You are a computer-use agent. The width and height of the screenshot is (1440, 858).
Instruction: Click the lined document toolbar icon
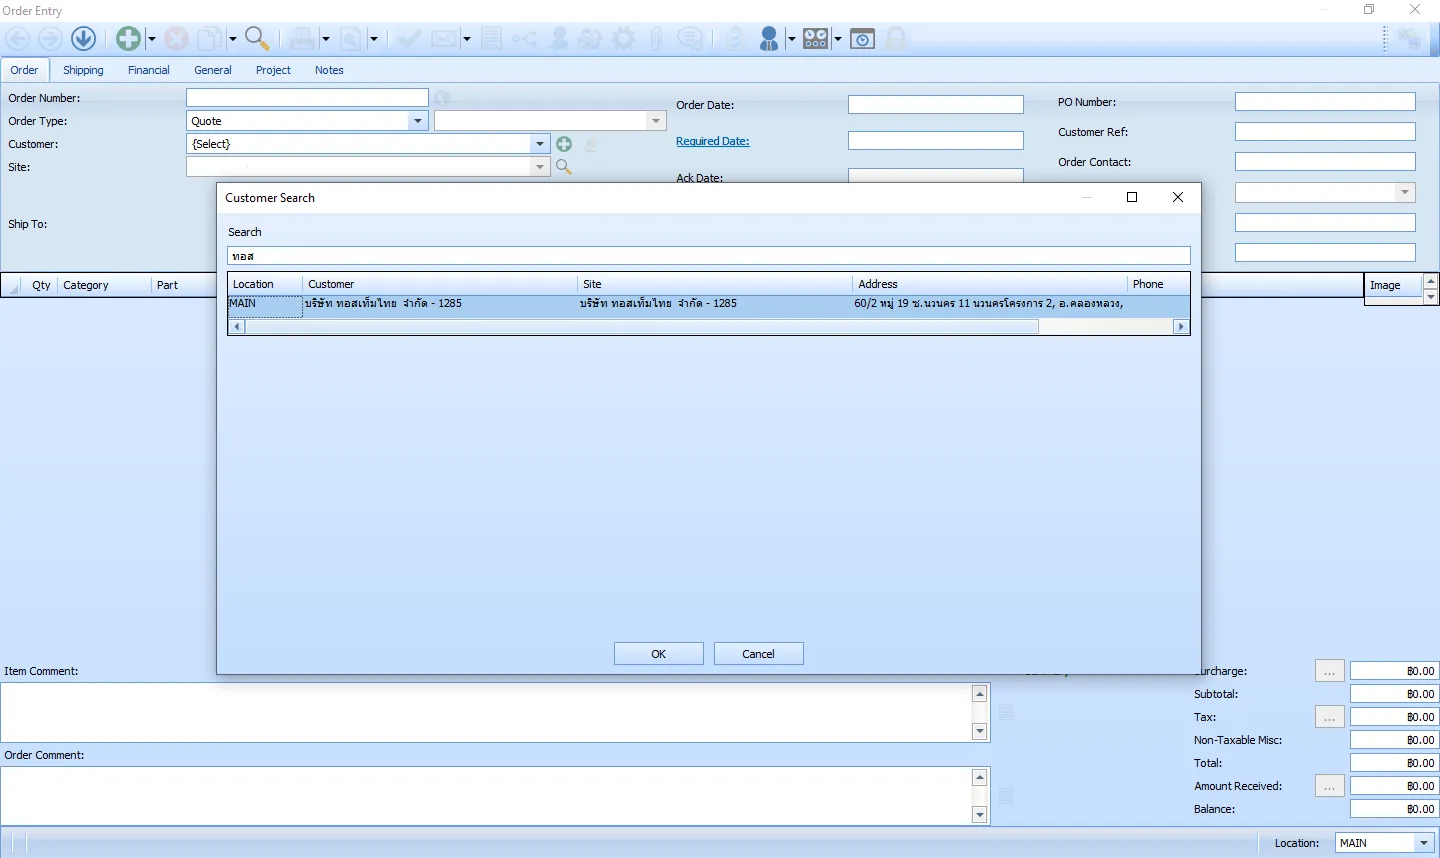point(491,39)
